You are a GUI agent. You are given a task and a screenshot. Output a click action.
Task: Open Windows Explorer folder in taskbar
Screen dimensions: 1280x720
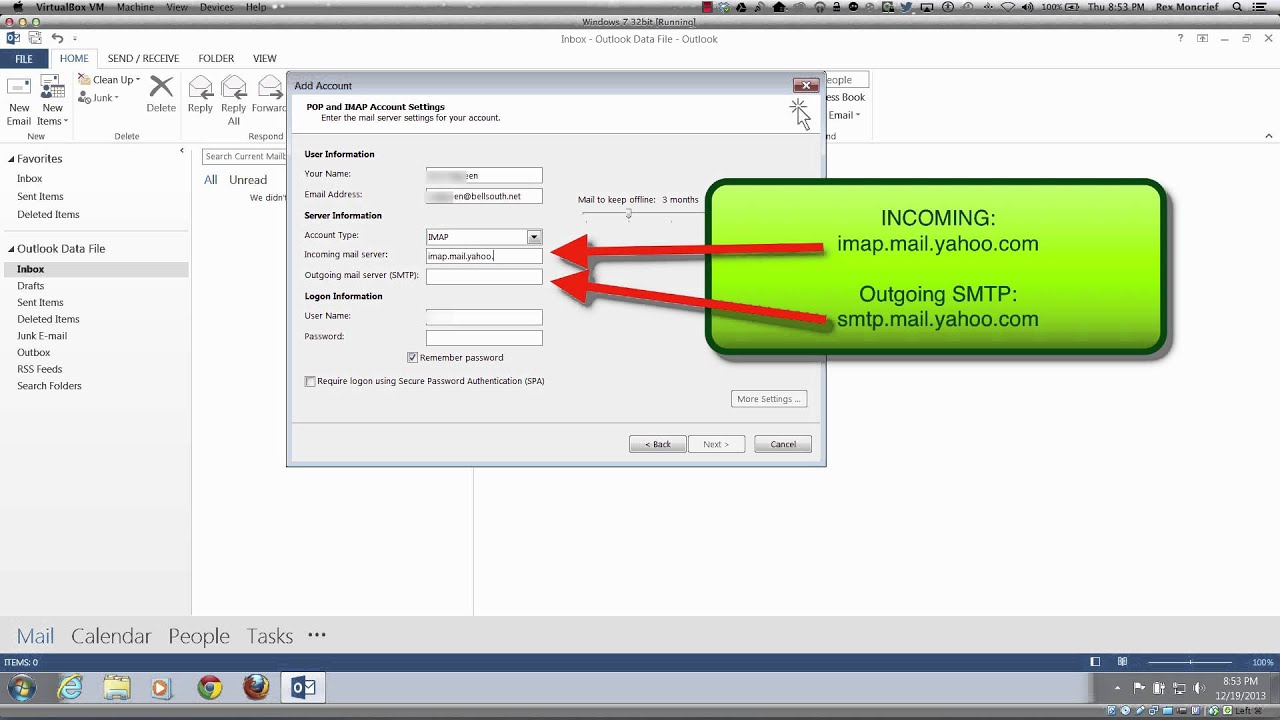point(117,688)
